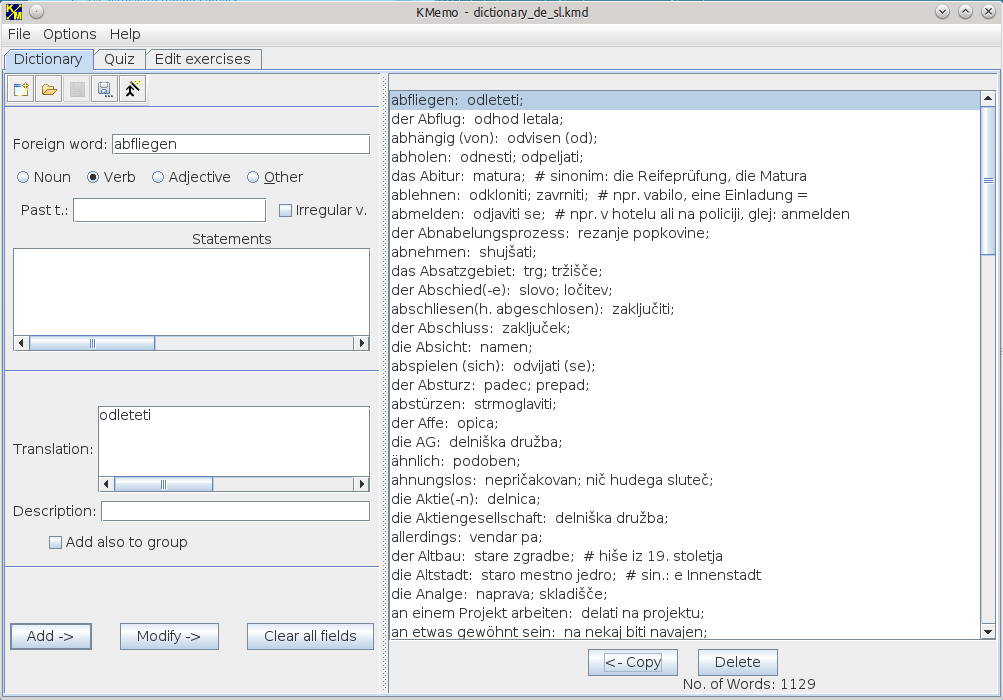Select the 'das Abitur: matura' entry
Image resolution: width=1003 pixels, height=700 pixels.
pyautogui.click(x=684, y=176)
